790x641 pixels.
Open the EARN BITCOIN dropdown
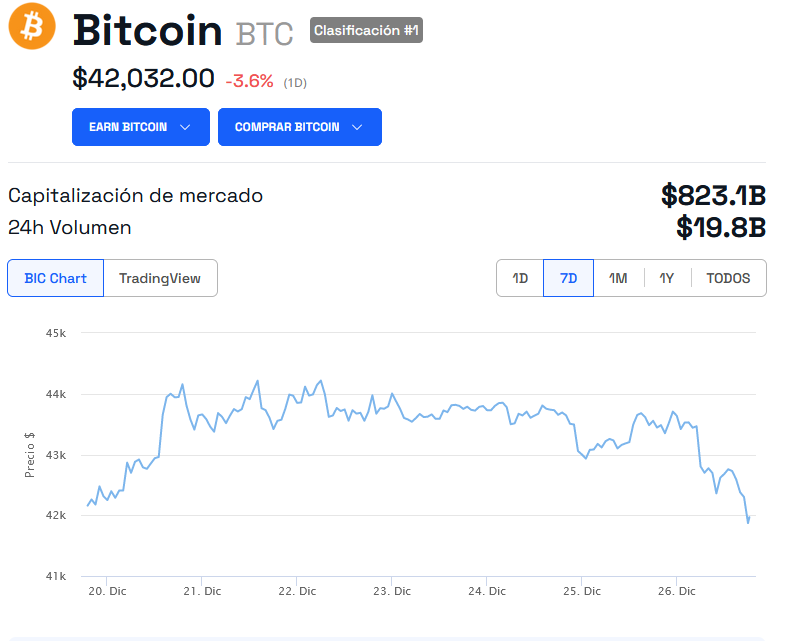[140, 127]
